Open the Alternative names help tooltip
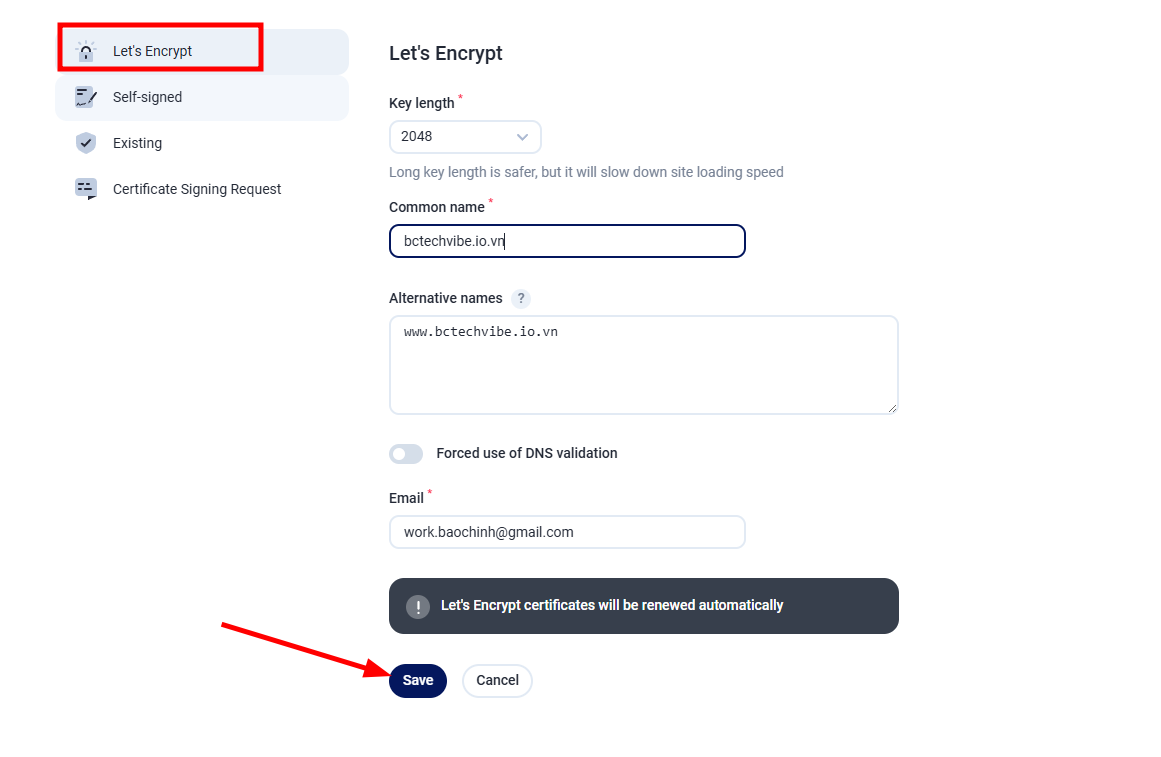The width and height of the screenshot is (1161, 757). coord(520,298)
